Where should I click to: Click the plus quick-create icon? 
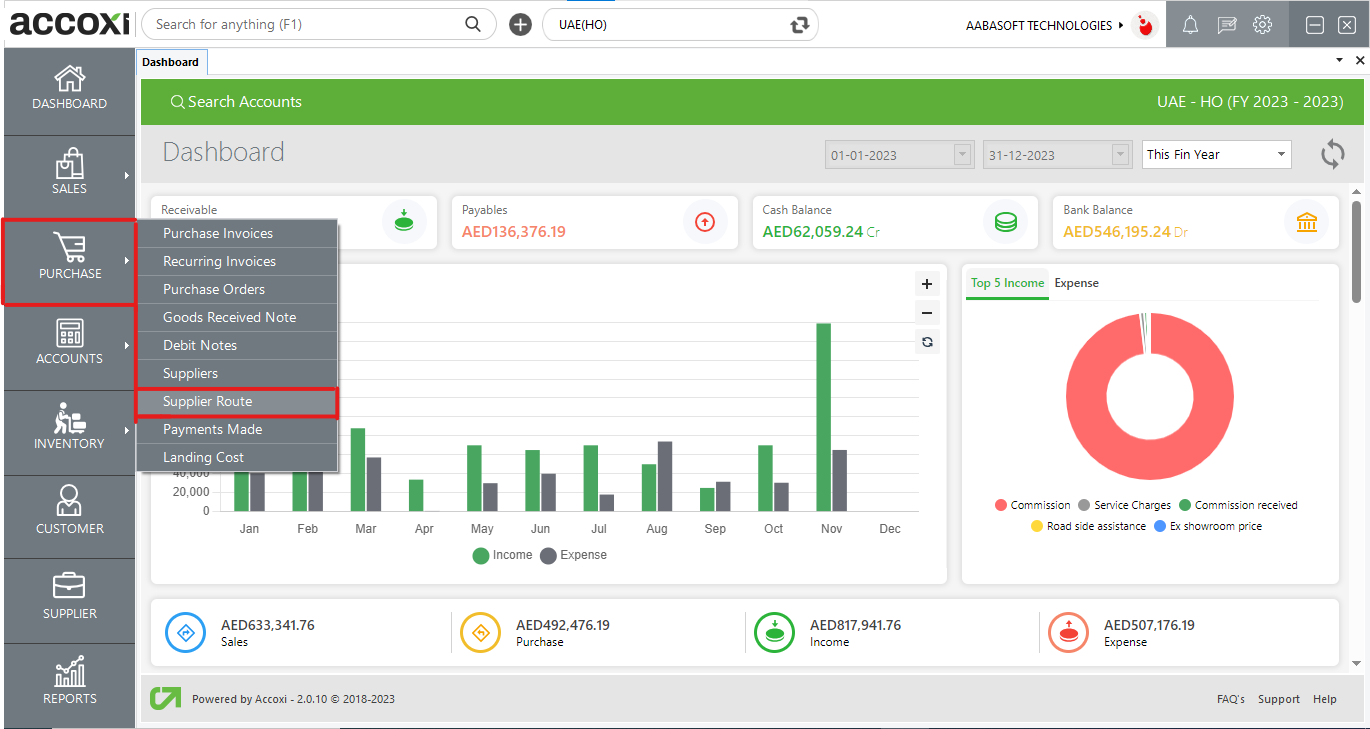coord(520,25)
